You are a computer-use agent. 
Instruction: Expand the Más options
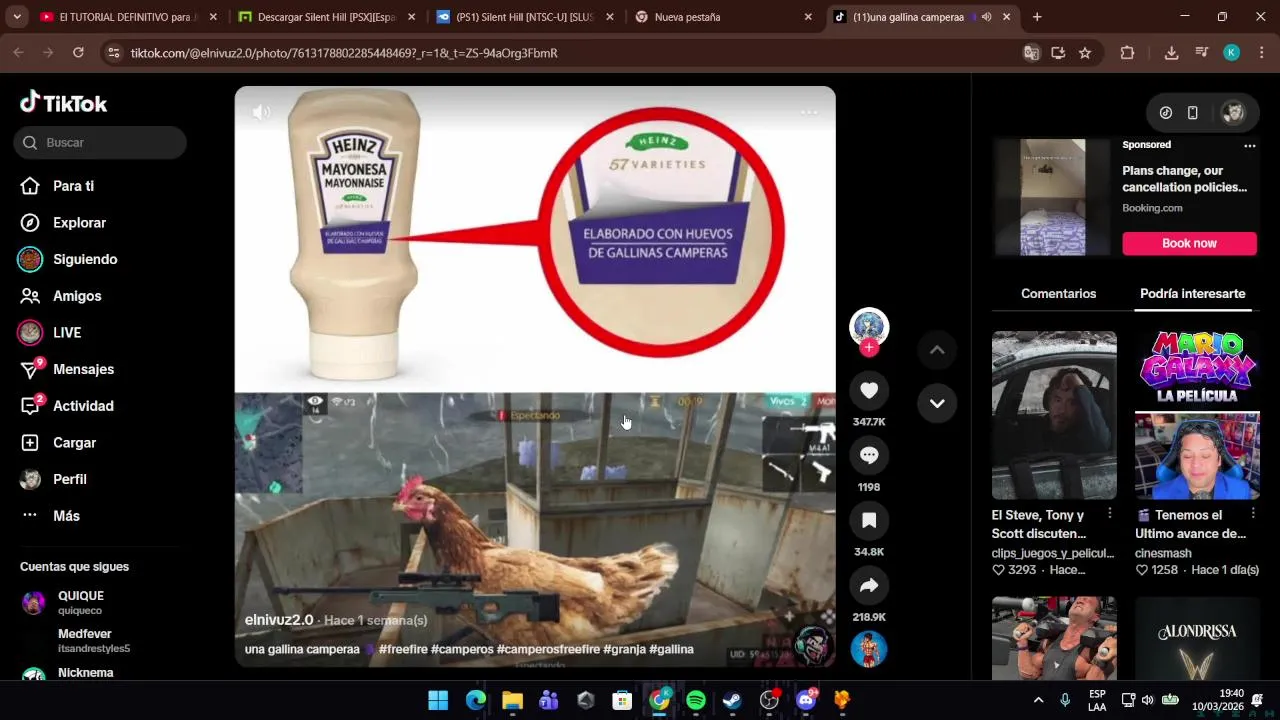(52, 516)
